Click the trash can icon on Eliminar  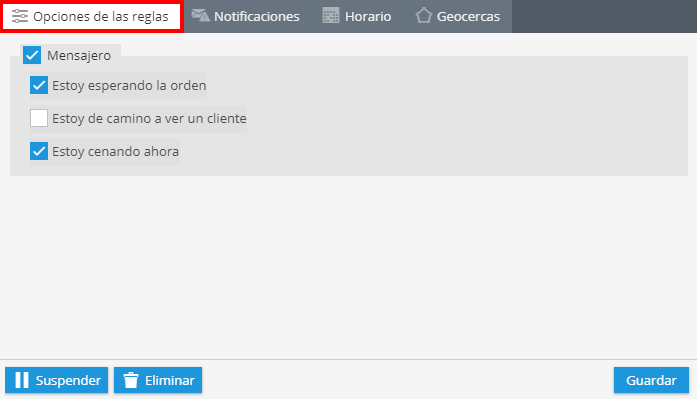131,380
